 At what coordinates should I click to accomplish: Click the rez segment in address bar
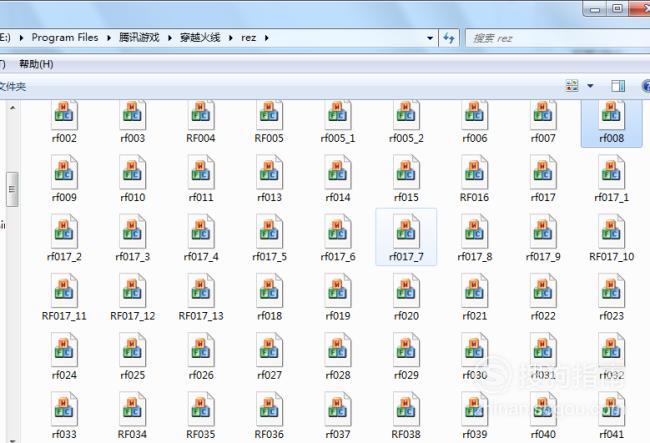(249, 38)
